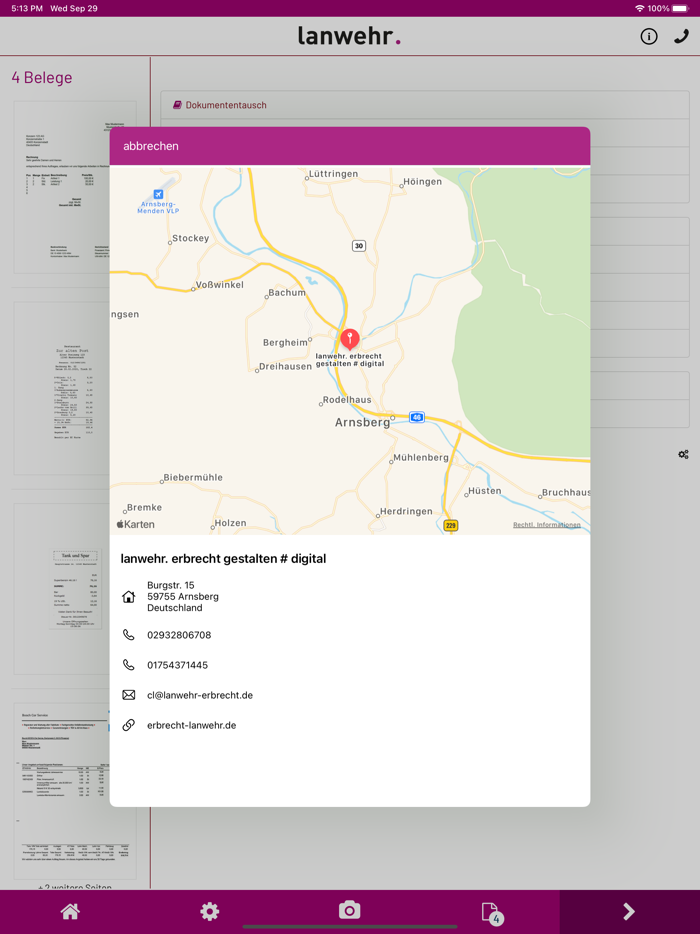700x934 pixels.
Task: Click the Bremke label on map
Action: pos(144,508)
